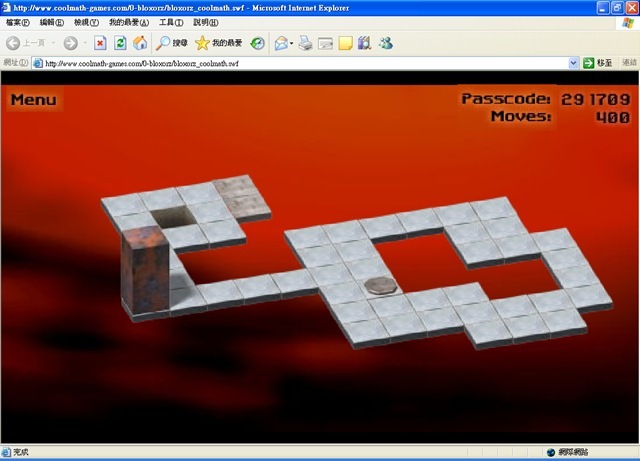Click the Edit page toolbar icon
The height and width of the screenshot is (461, 640).
(325, 43)
